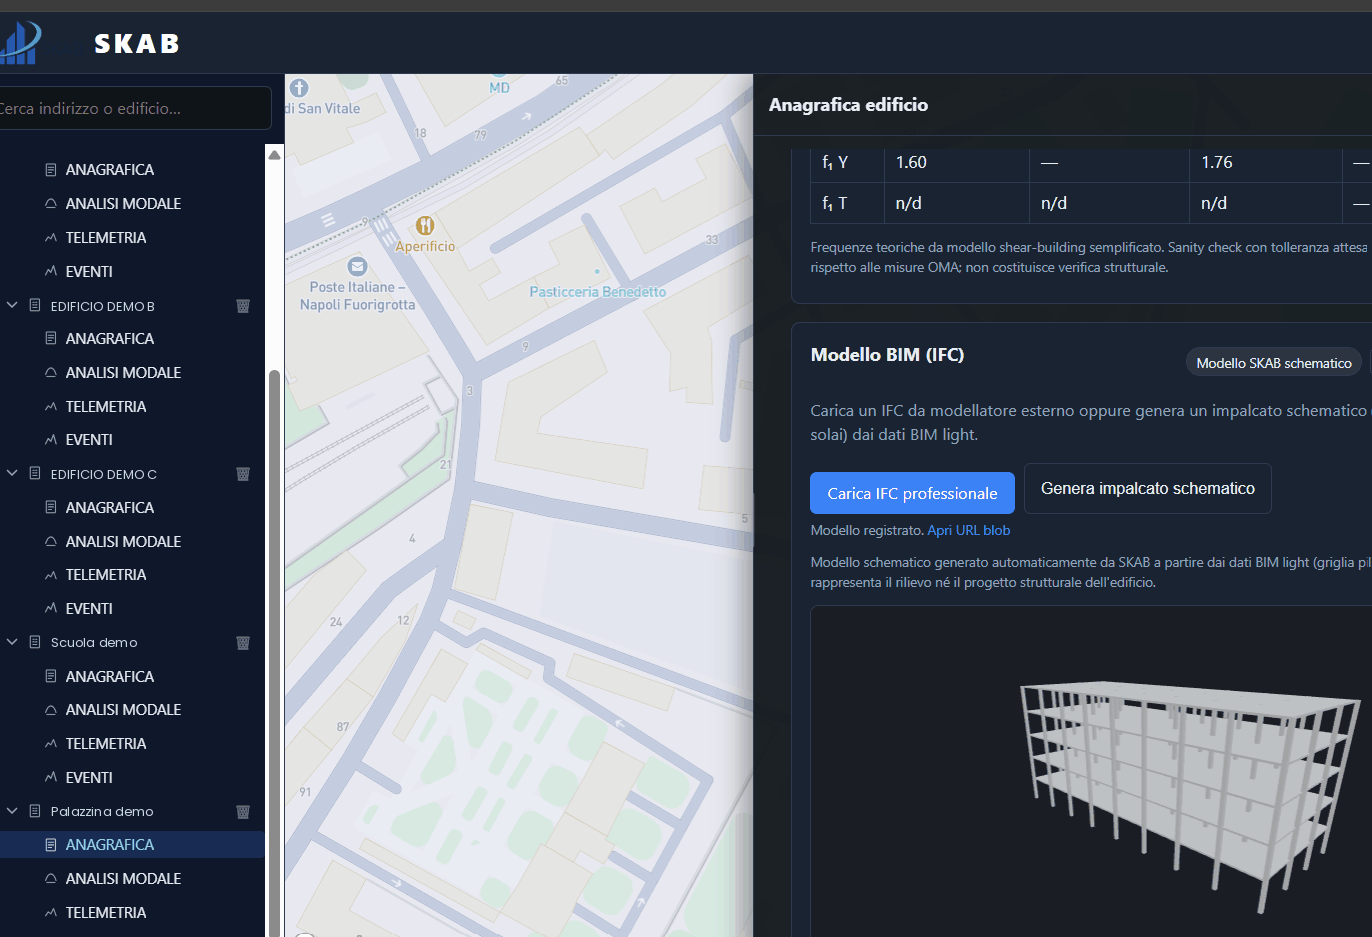Click the Modello SKAB schematico badge
This screenshot has width=1372, height=937.
click(x=1274, y=363)
